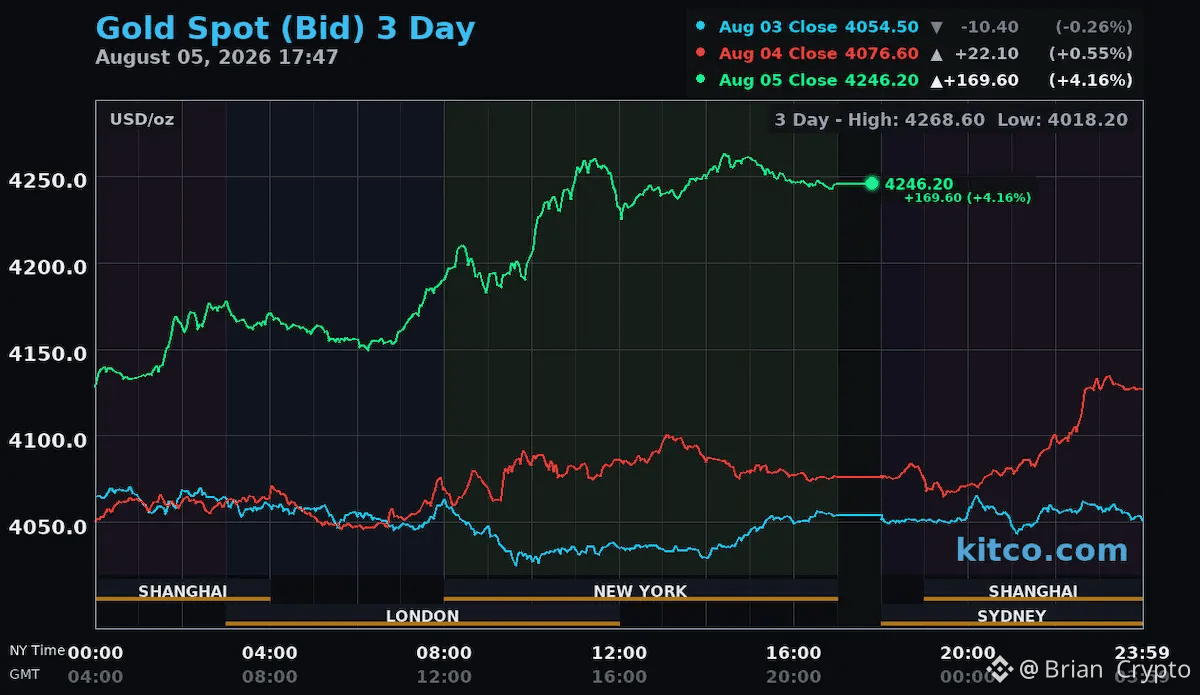Viewport: 1200px width, 695px height.
Task: Click the SHANGHAI session bar above SYDNEY
Action: point(1033,591)
